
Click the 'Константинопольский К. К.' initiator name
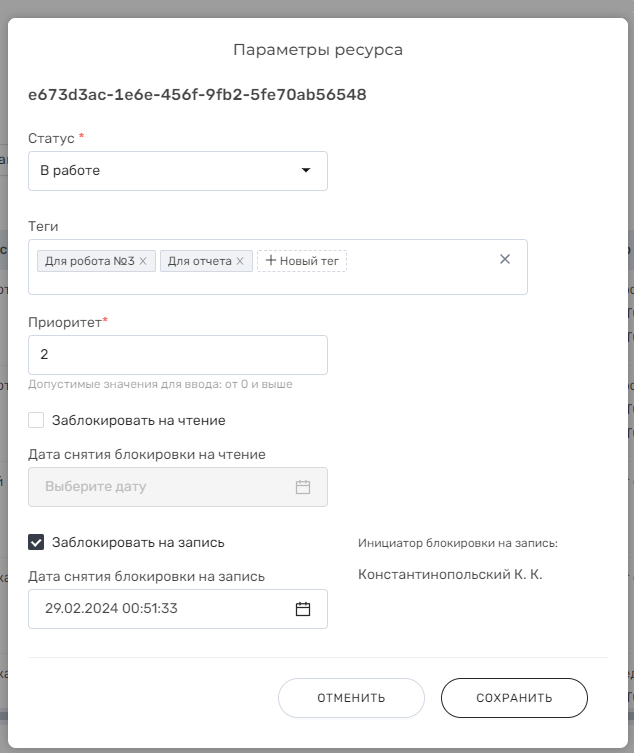tap(450, 574)
